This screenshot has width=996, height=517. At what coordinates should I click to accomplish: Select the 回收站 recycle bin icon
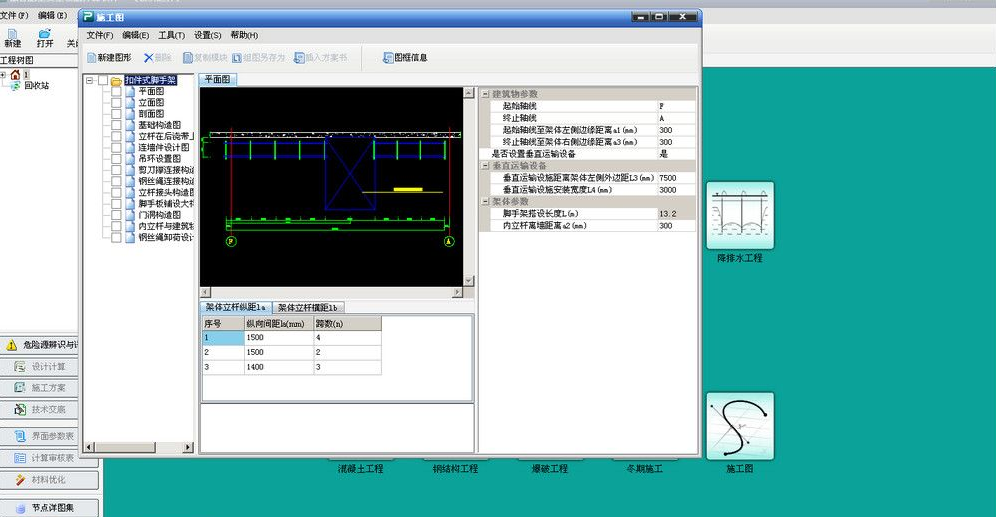click(16, 86)
